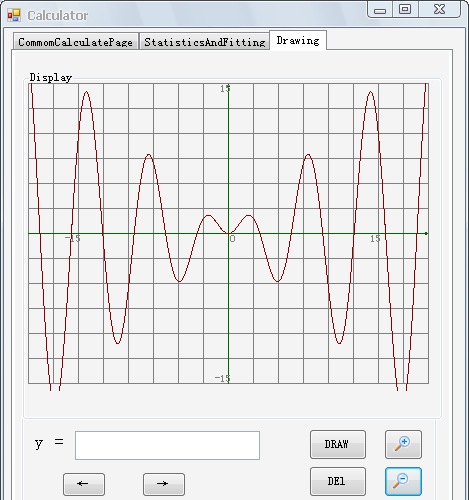Focus the y = equation input field

coord(167,445)
